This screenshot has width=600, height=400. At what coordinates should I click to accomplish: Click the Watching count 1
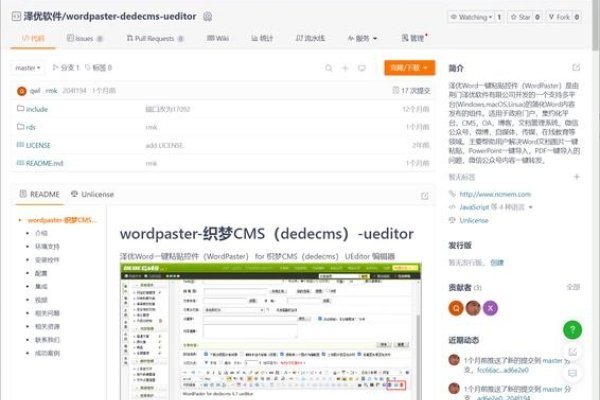coord(499,17)
